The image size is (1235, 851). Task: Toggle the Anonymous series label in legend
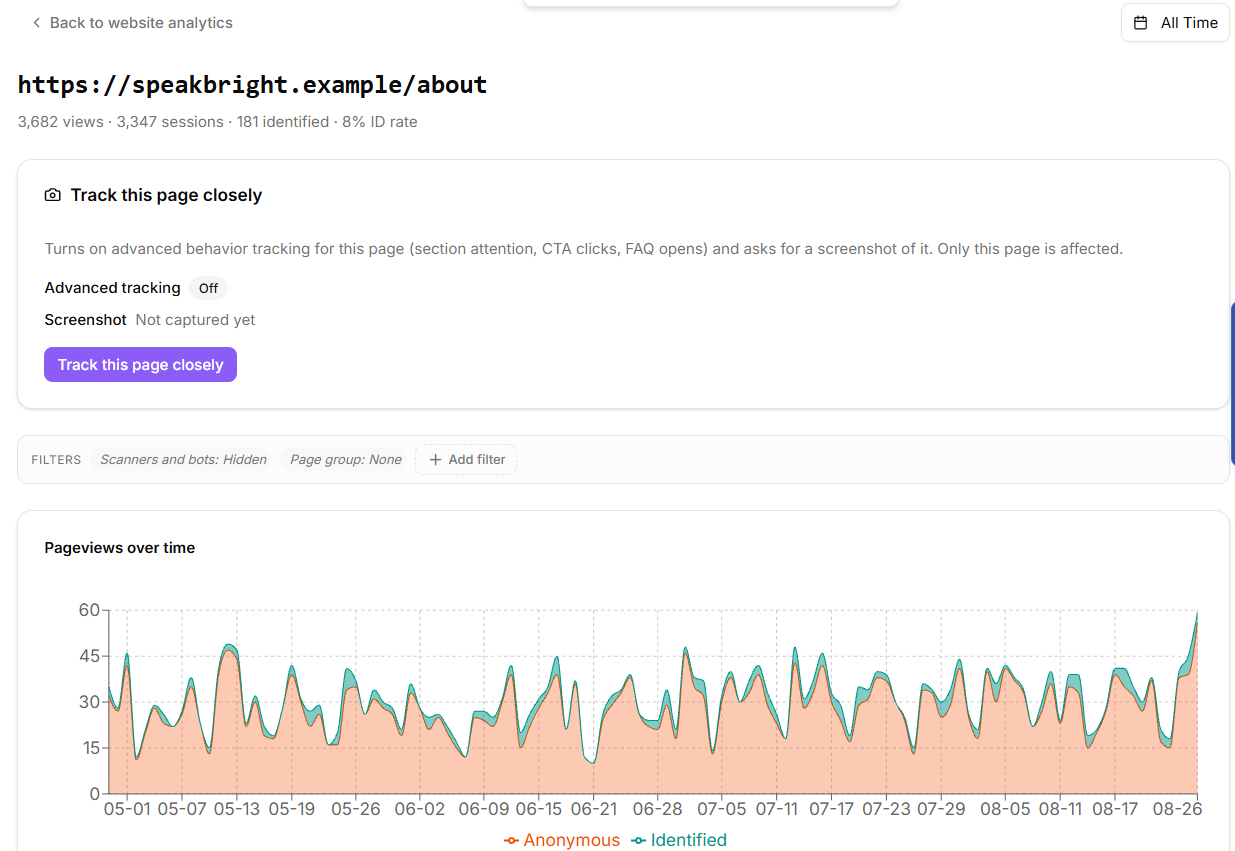pos(572,840)
